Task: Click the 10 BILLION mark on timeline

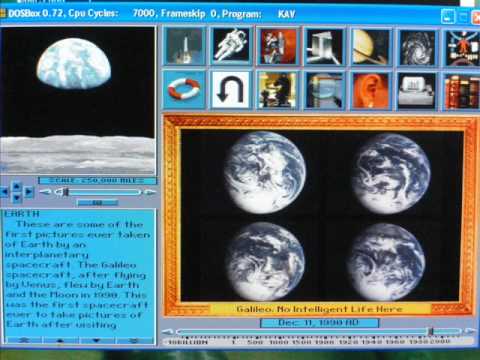Action: [x=188, y=342]
